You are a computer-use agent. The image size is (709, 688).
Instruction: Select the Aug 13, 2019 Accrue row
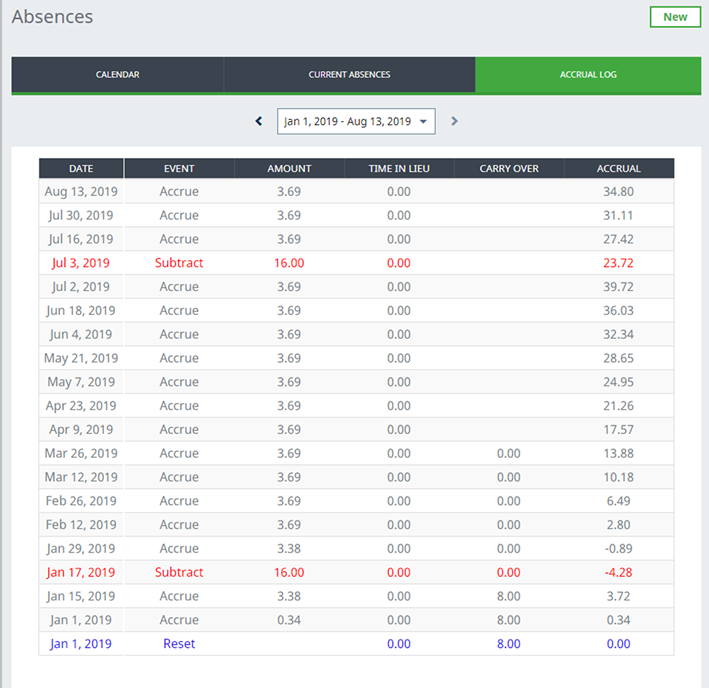[179, 192]
